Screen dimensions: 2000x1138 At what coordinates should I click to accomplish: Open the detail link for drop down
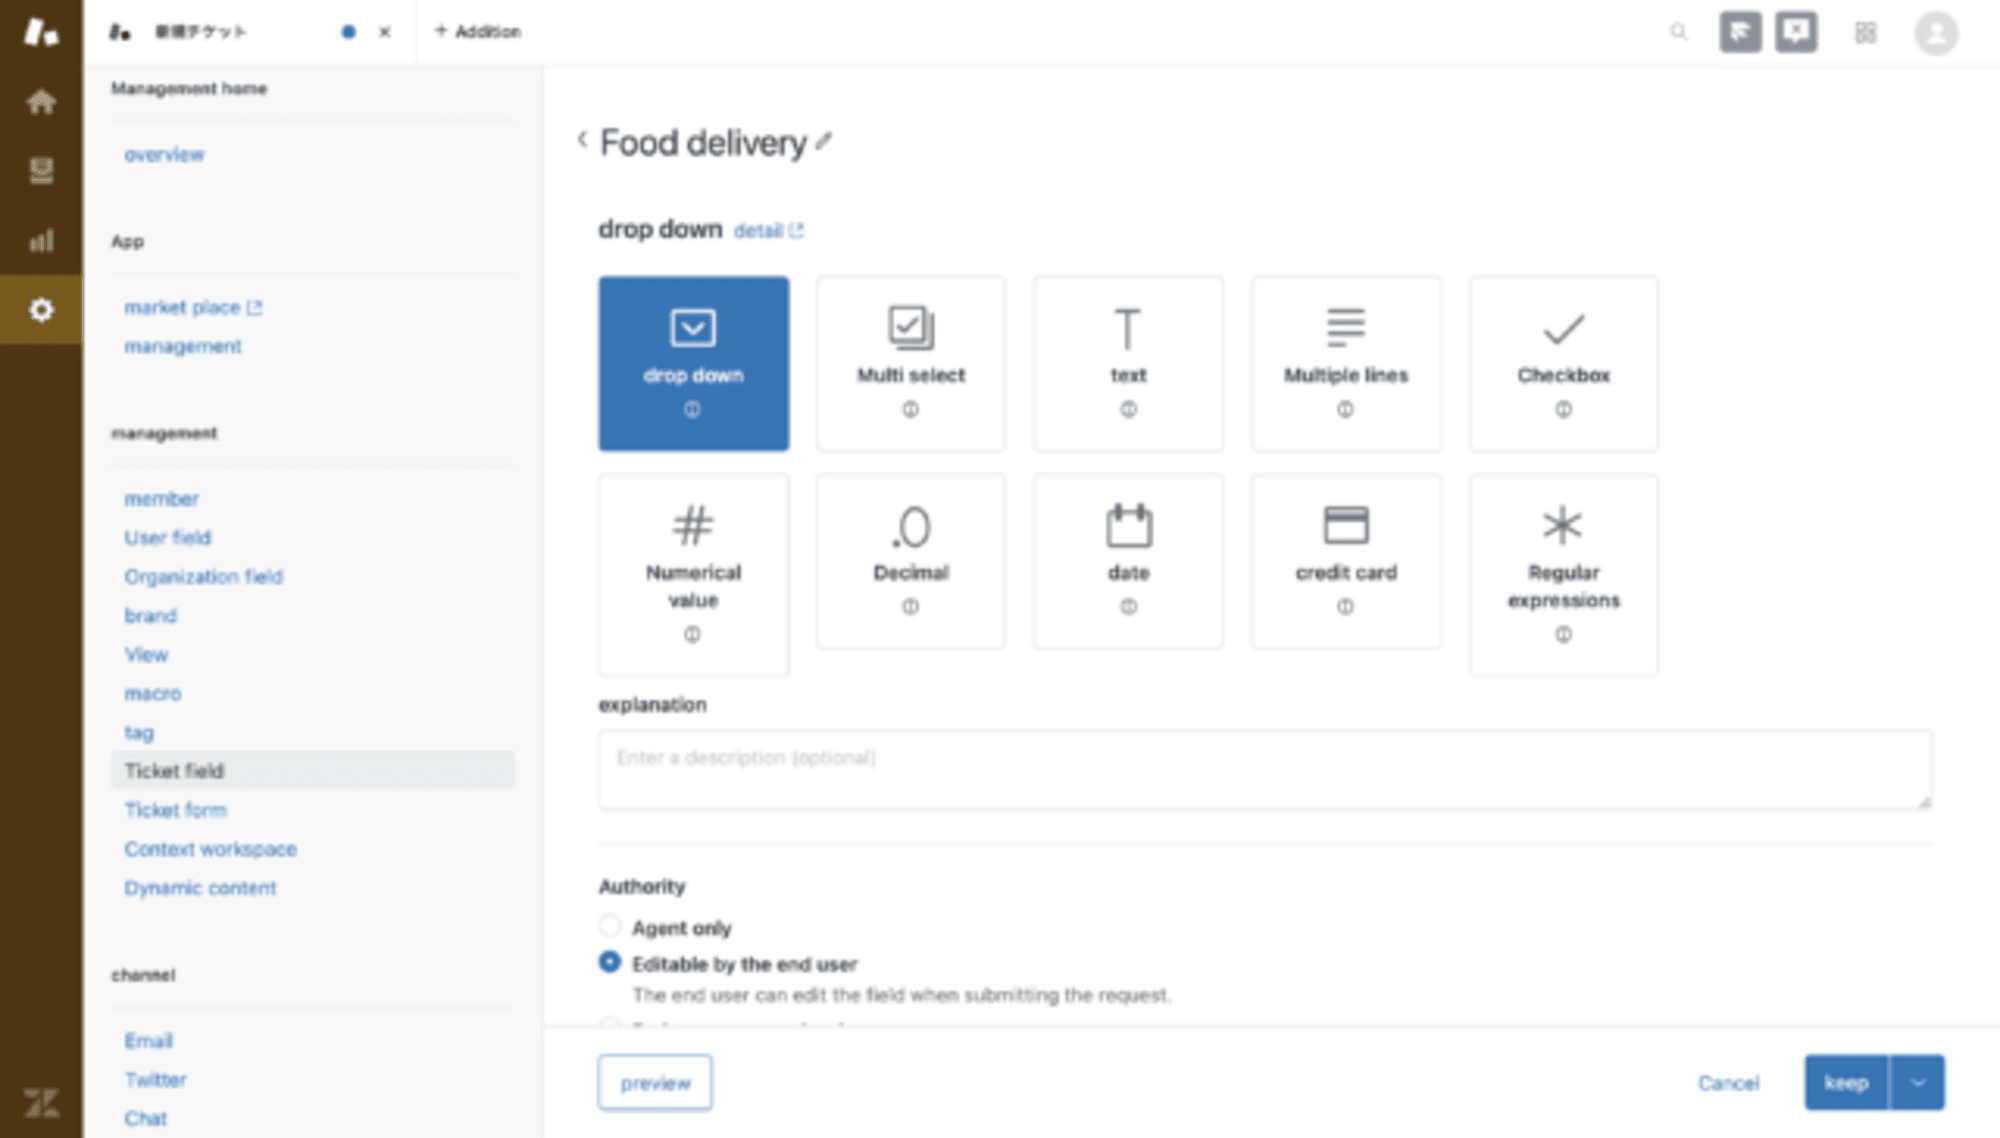click(765, 231)
